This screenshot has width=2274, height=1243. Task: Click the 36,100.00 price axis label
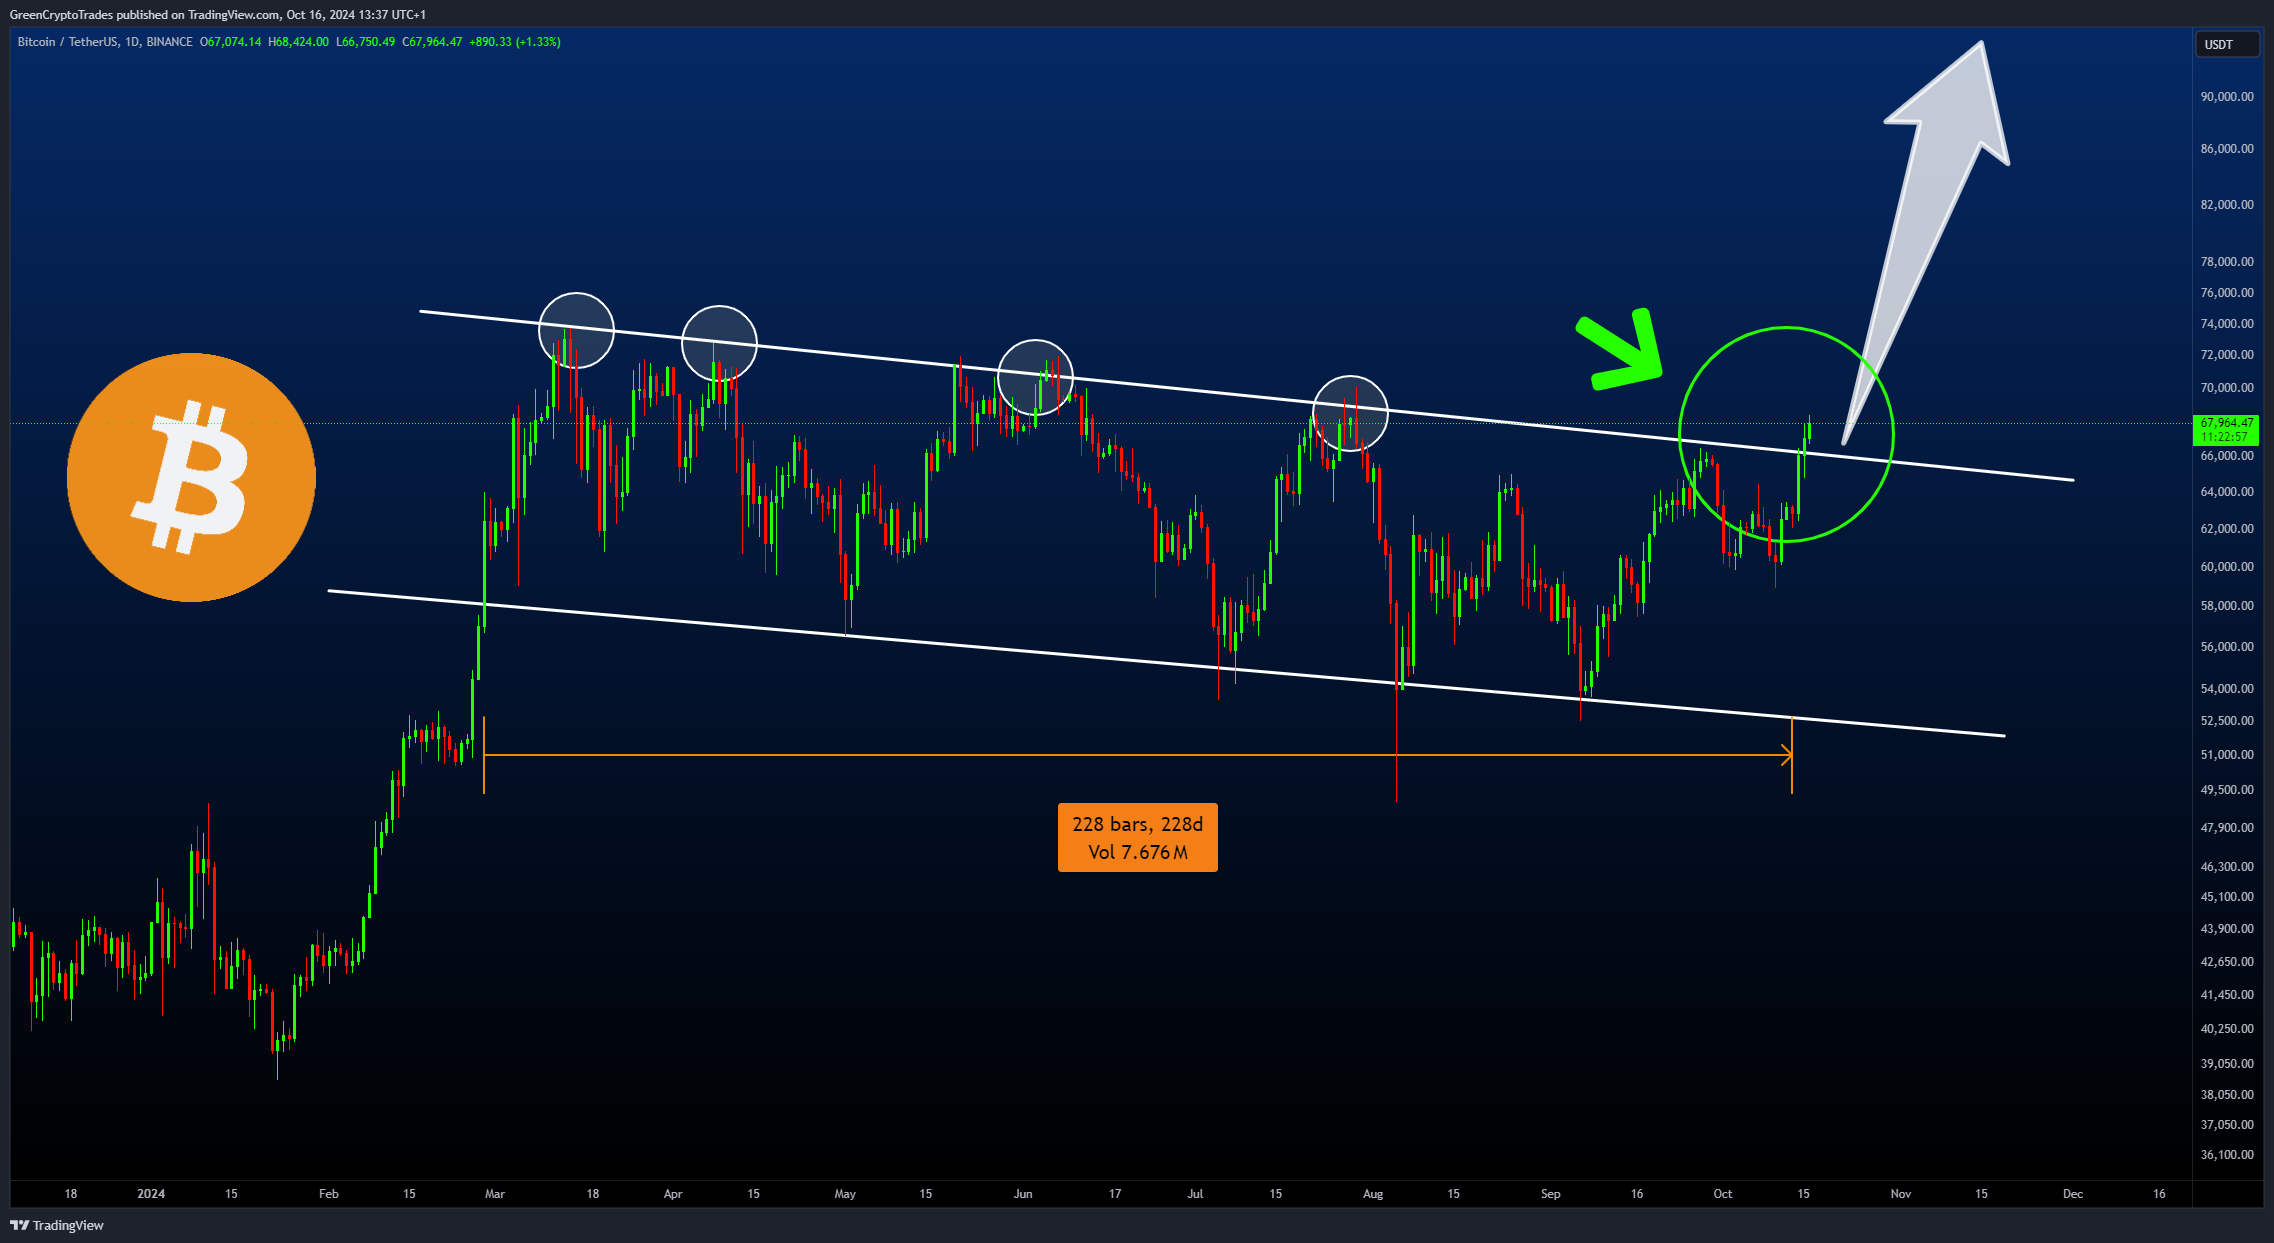click(2227, 1155)
